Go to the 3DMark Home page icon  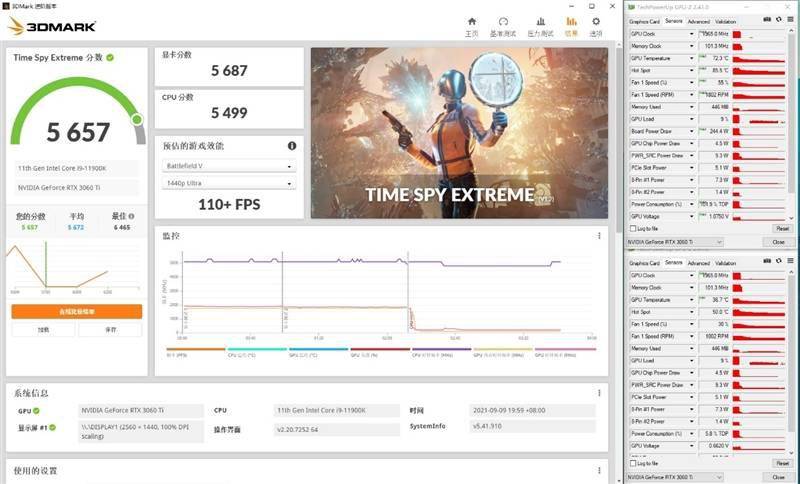click(x=471, y=22)
